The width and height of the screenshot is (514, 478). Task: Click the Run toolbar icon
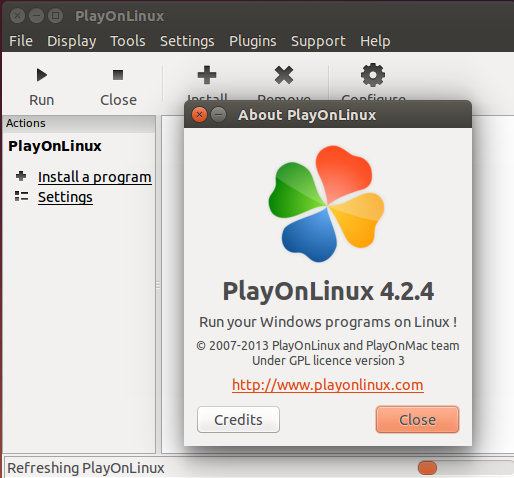click(x=42, y=75)
